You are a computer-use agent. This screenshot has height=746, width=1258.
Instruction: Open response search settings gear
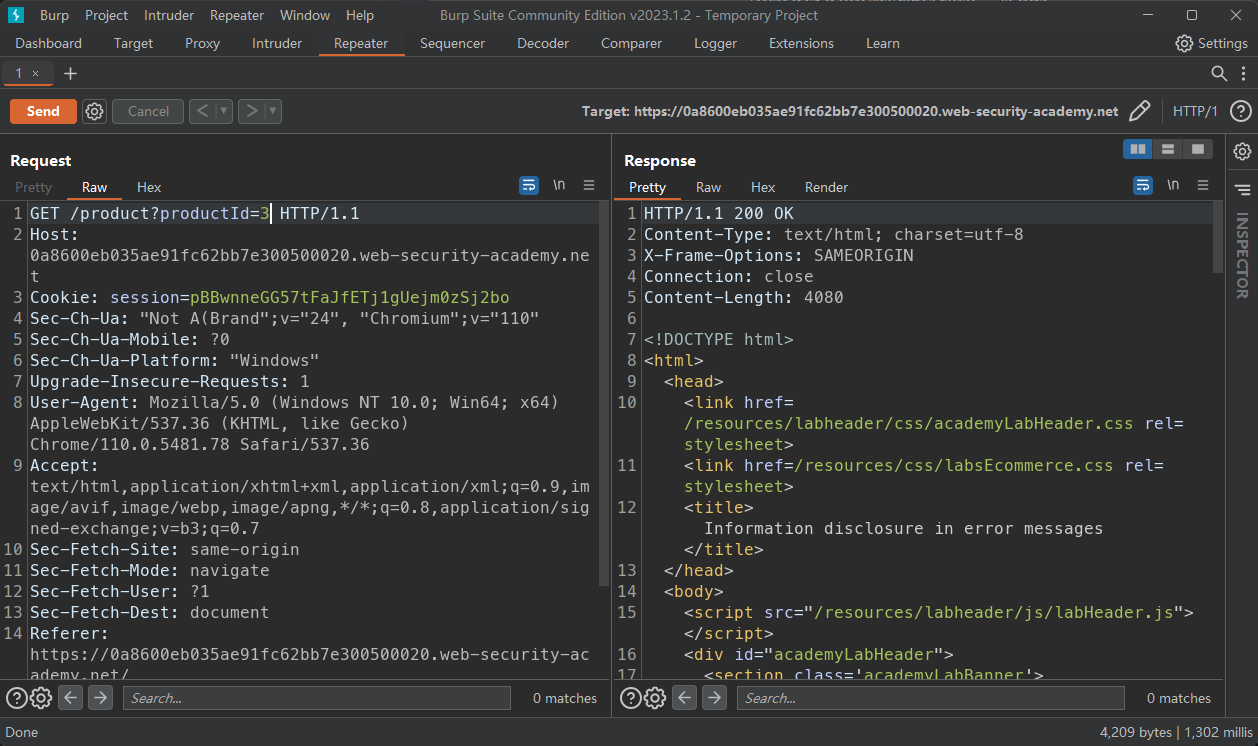(x=655, y=698)
